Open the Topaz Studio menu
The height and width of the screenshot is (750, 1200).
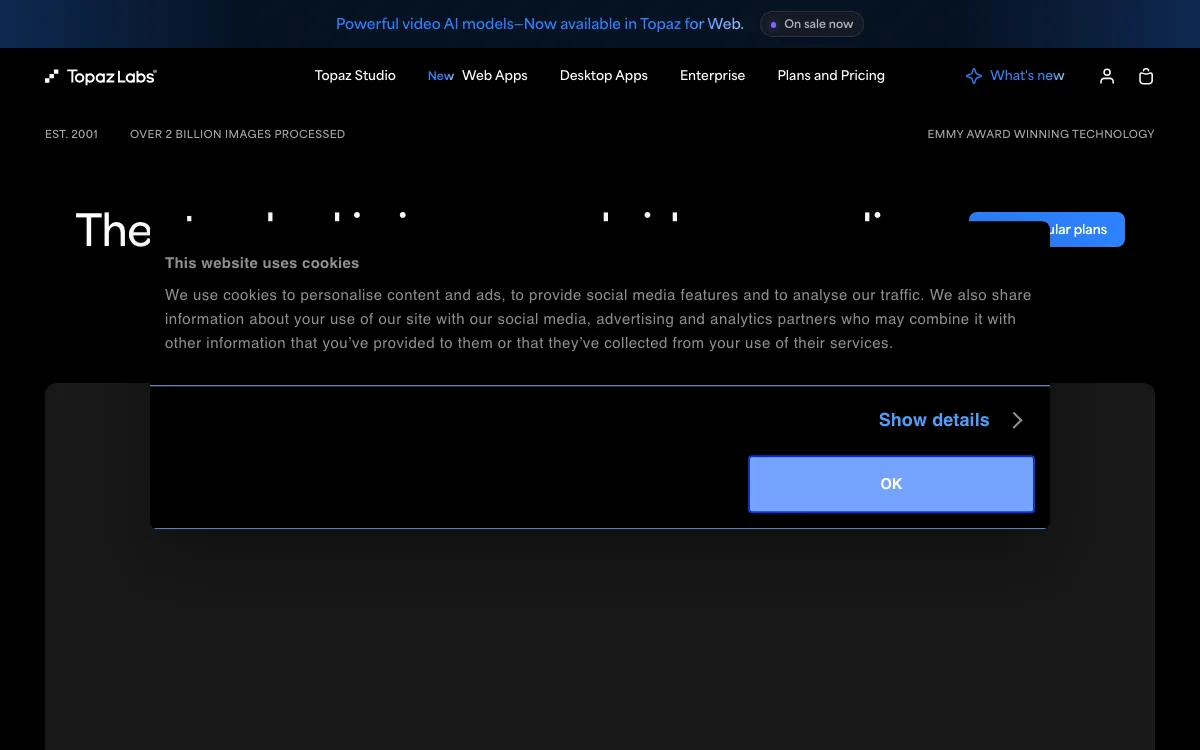(x=355, y=76)
